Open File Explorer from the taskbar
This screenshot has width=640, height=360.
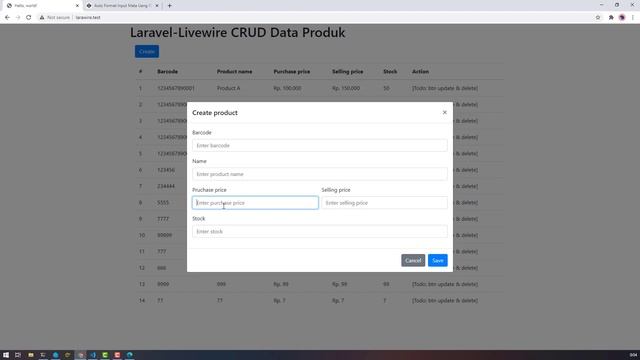(x=31, y=355)
